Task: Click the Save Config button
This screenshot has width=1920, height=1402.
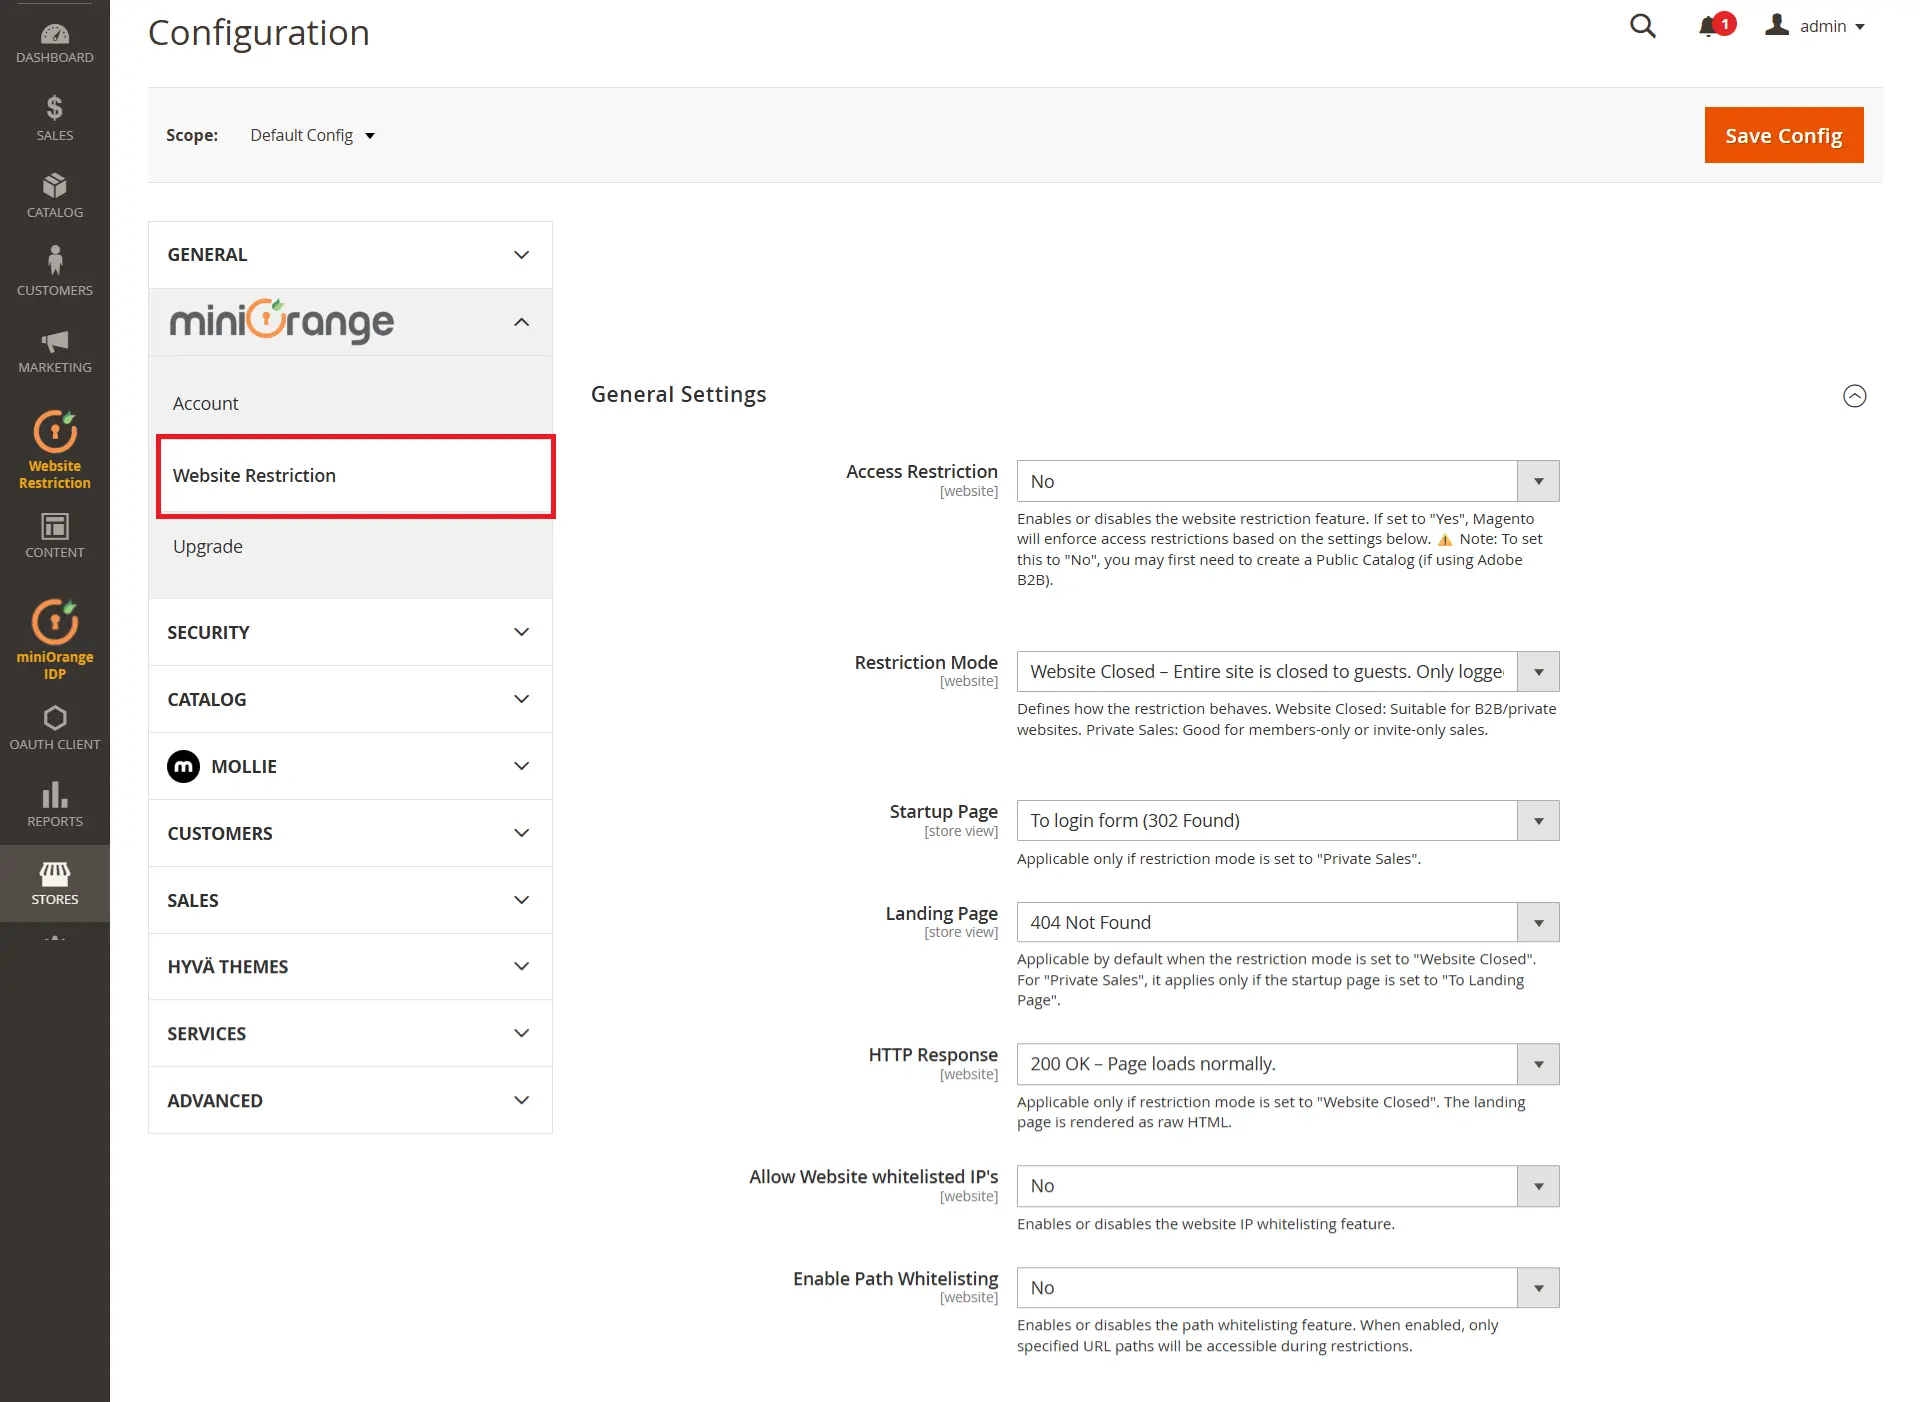Action: [1783, 135]
